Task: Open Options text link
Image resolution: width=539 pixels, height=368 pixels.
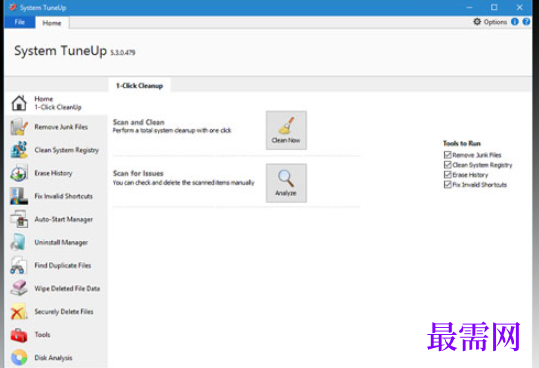Action: click(x=495, y=22)
